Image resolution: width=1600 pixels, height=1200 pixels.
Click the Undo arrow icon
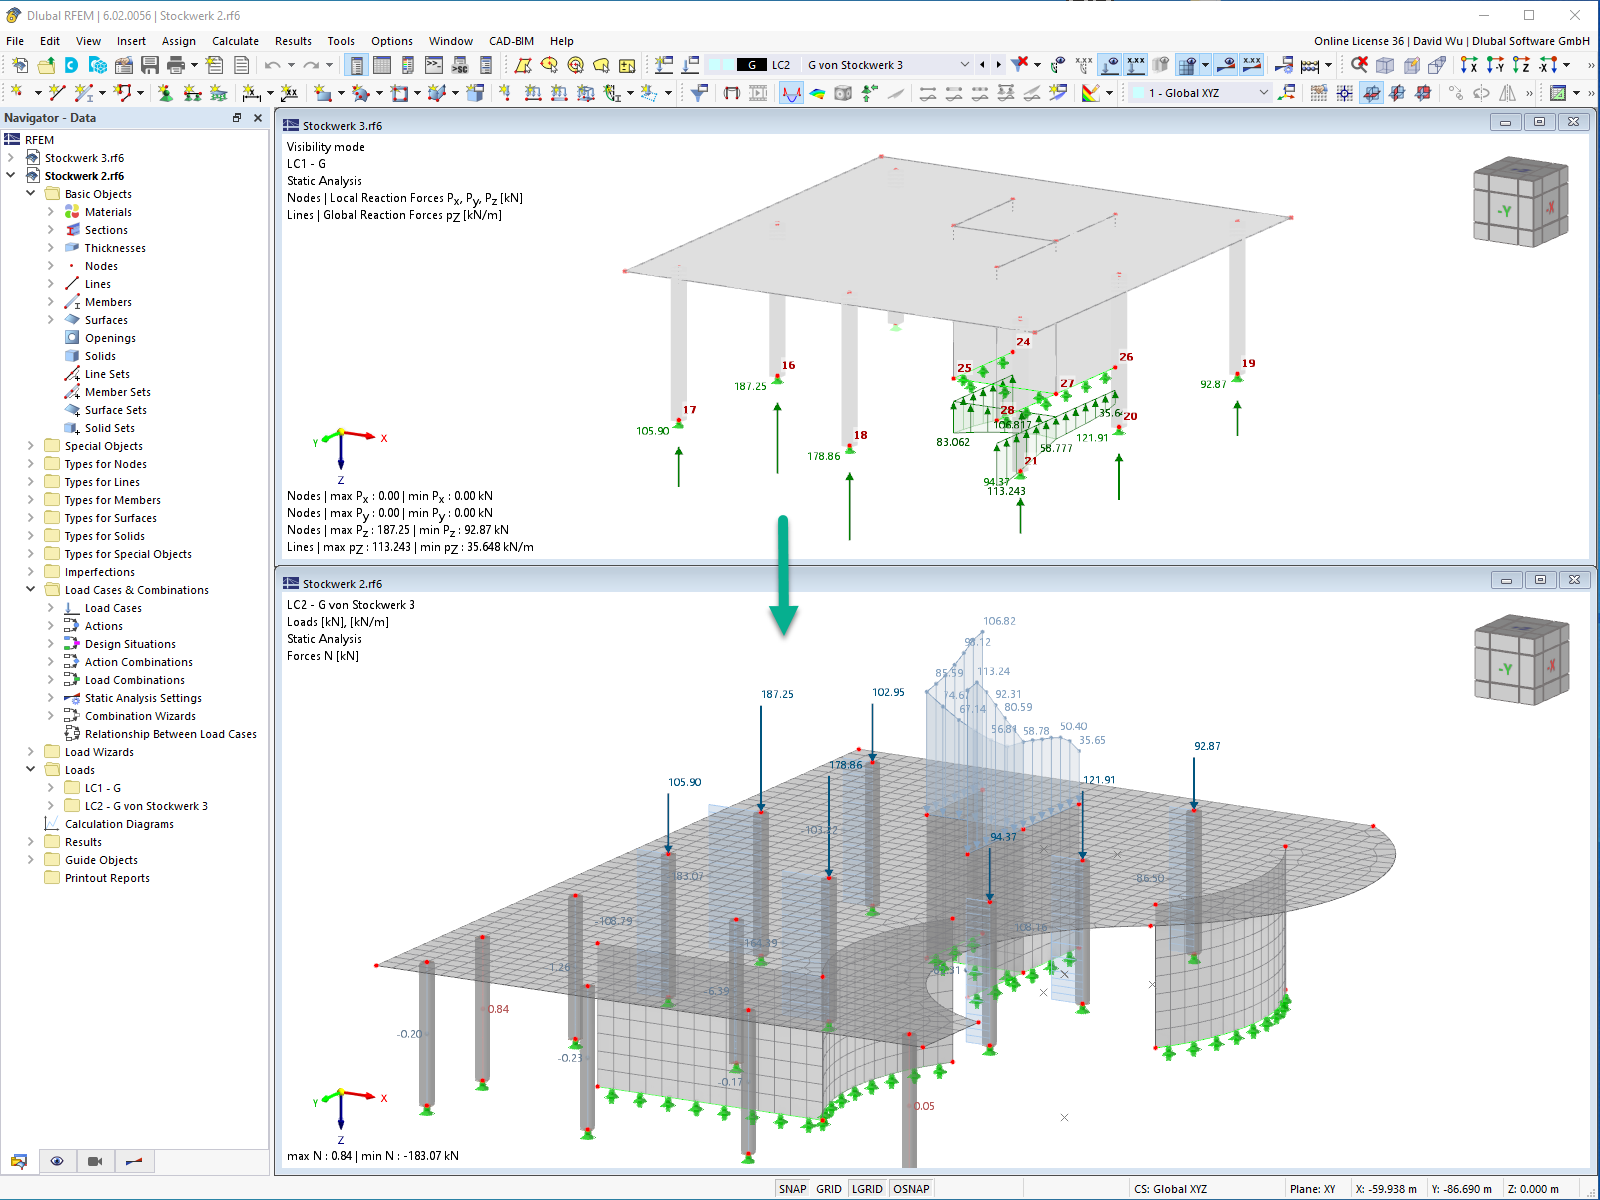(x=273, y=65)
